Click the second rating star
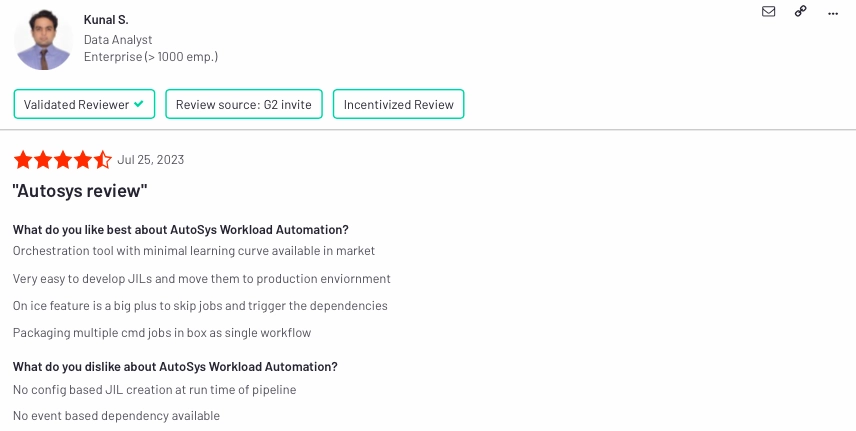Image resolution: width=856 pixels, height=431 pixels. pyautogui.click(x=43, y=160)
